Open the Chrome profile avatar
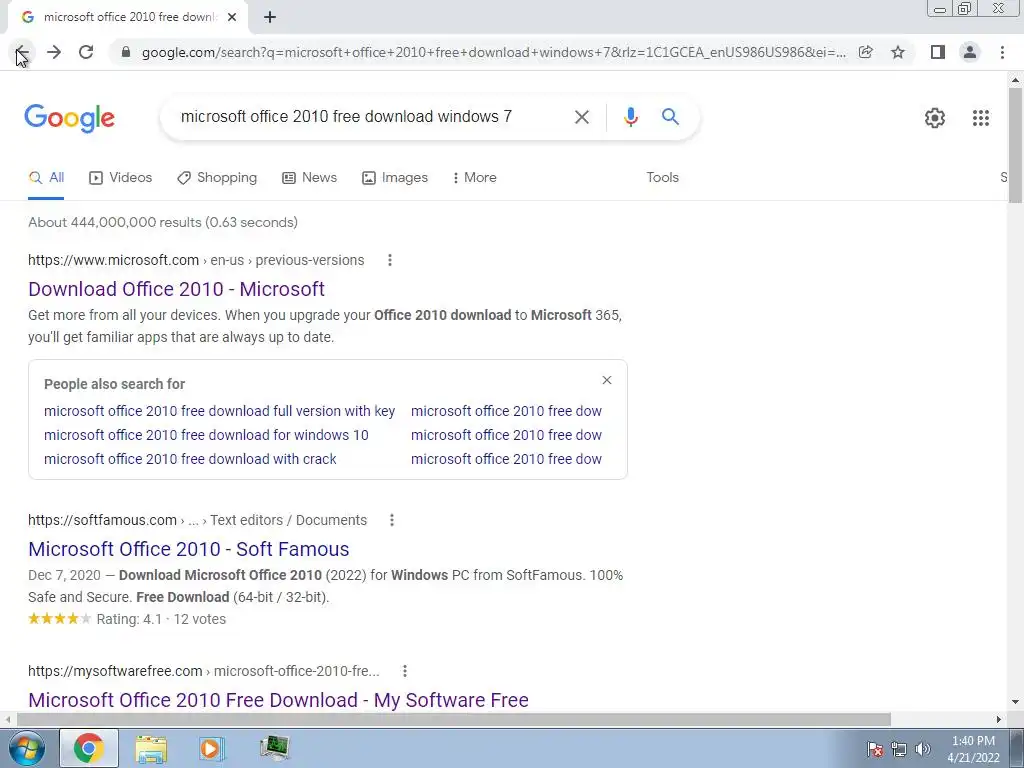The image size is (1024, 768). pos(970,52)
